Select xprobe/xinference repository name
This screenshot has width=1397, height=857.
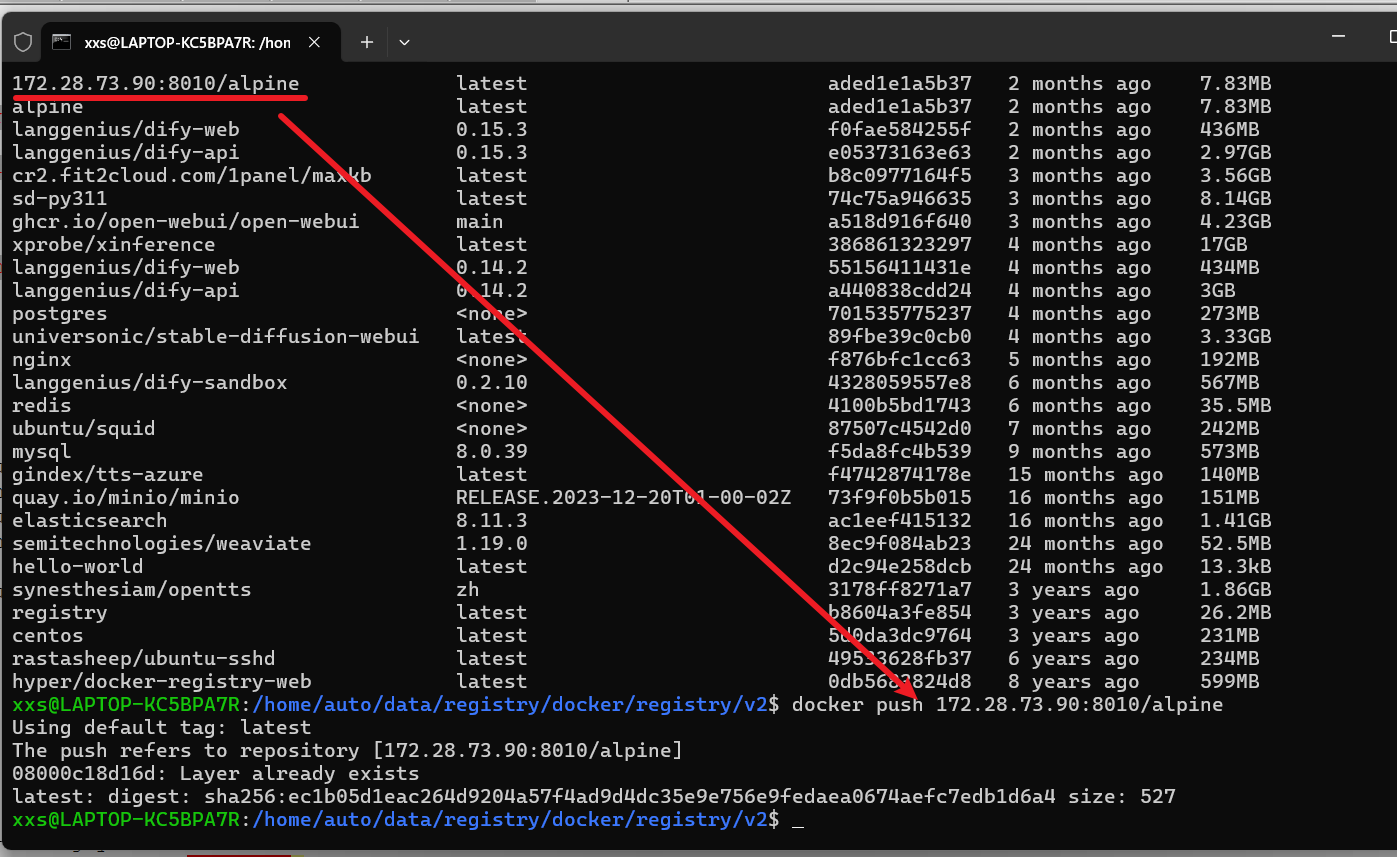[x=113, y=245]
